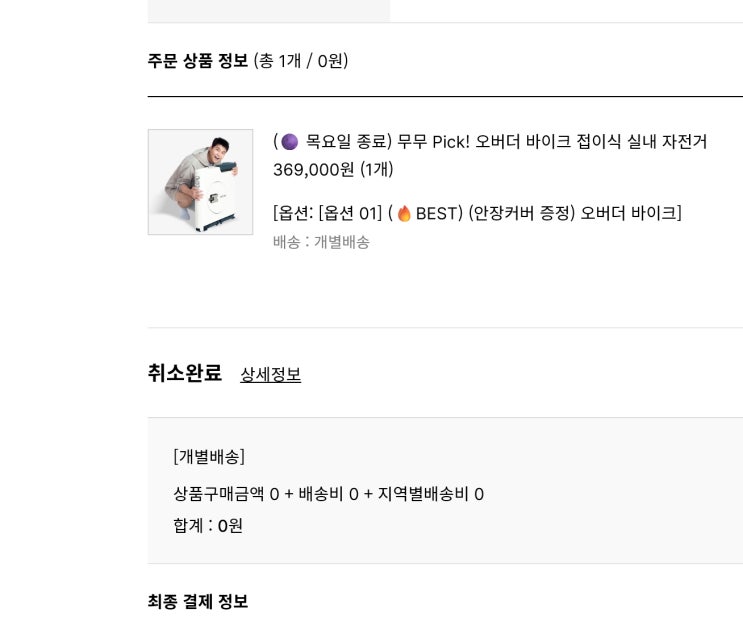Click the 배송비 0 text
This screenshot has height=621, width=743.
coord(328,494)
